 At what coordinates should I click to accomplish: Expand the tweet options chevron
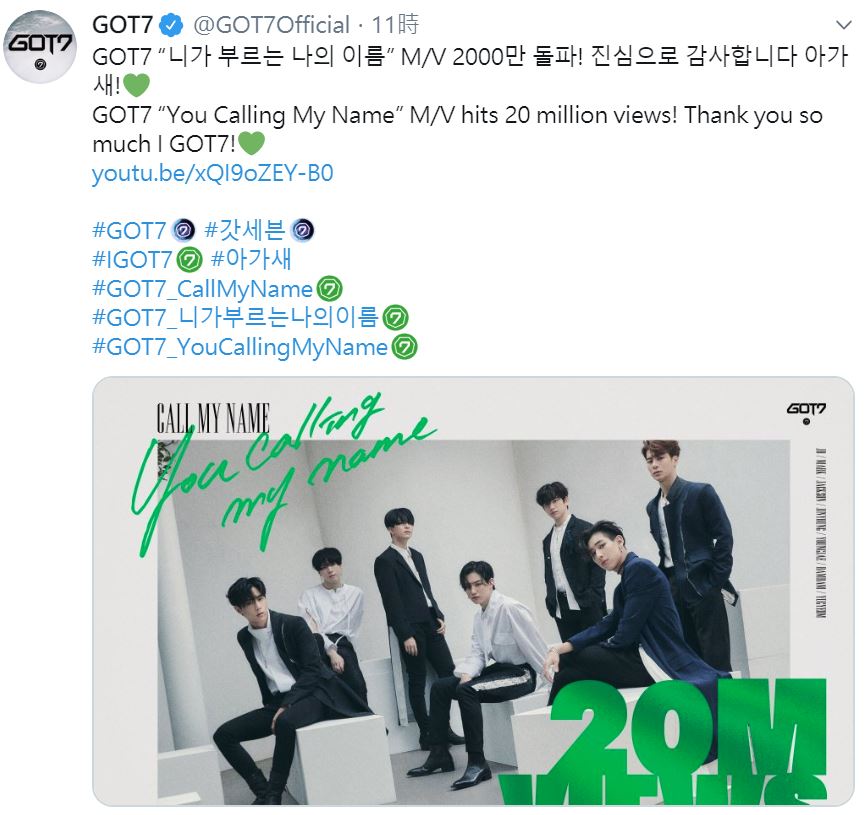[843, 25]
